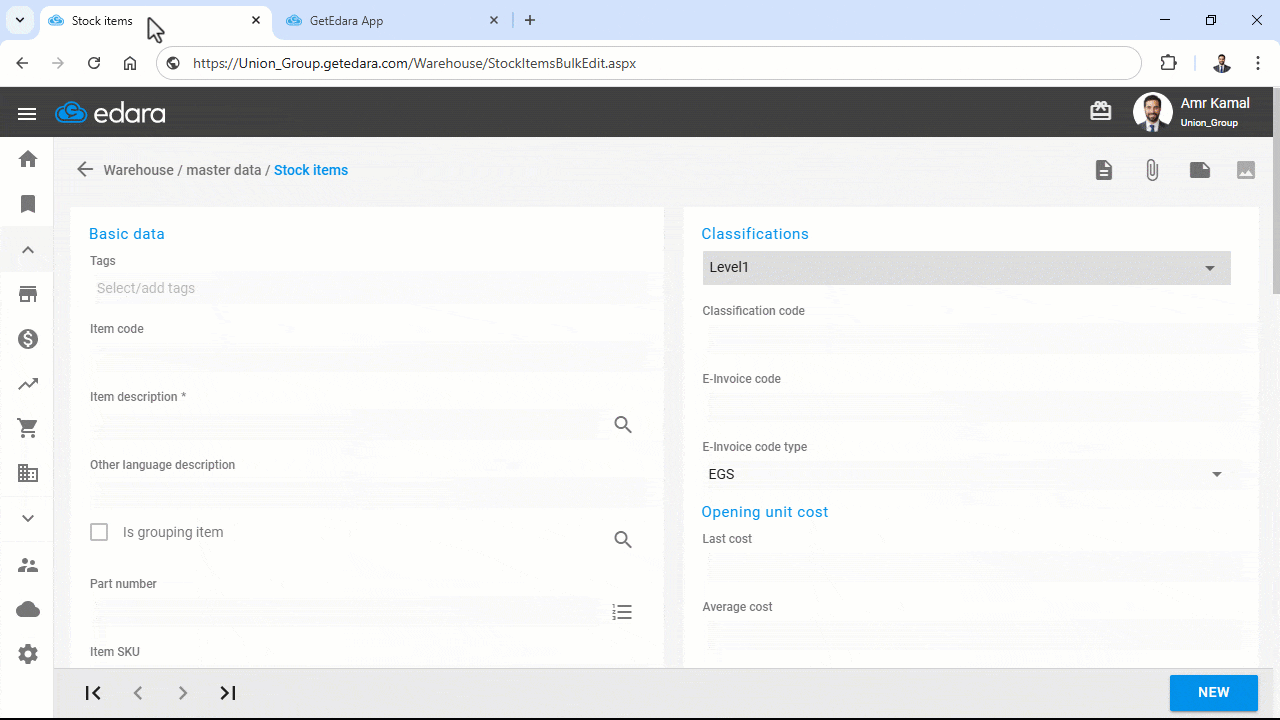Click the back arrow beside Warehouse breadcrumb
This screenshot has height=720, width=1280.
click(85, 170)
